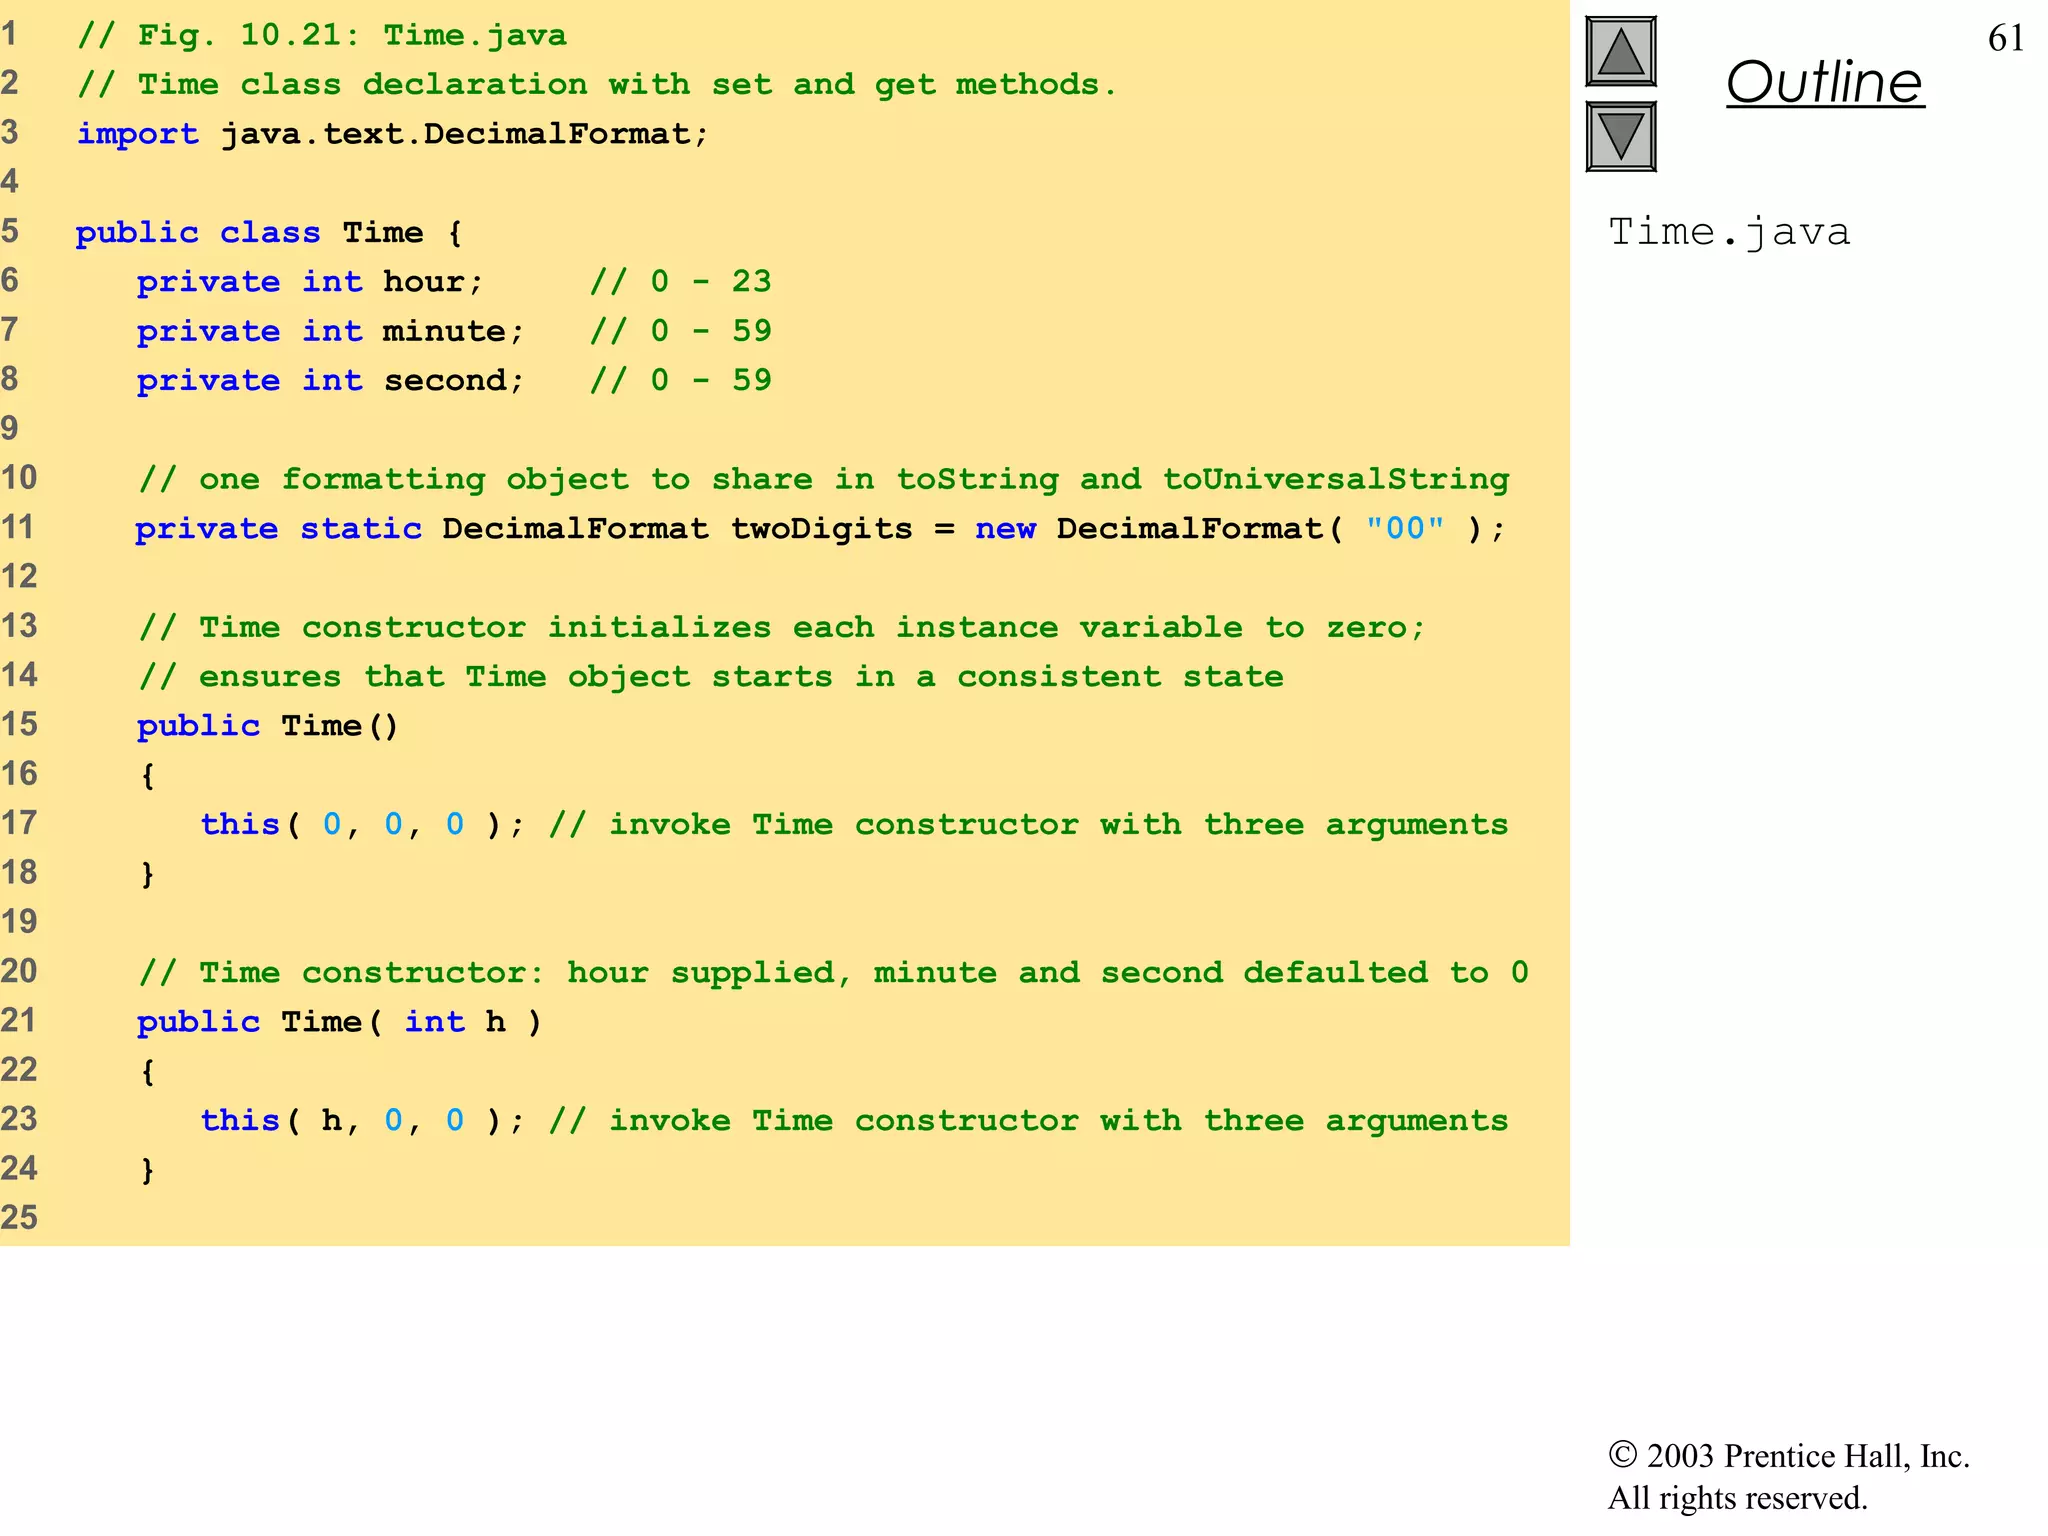Select the this( h, 0, 0 ) call
Screen dimensions: 2048x1536
coord(362,1120)
